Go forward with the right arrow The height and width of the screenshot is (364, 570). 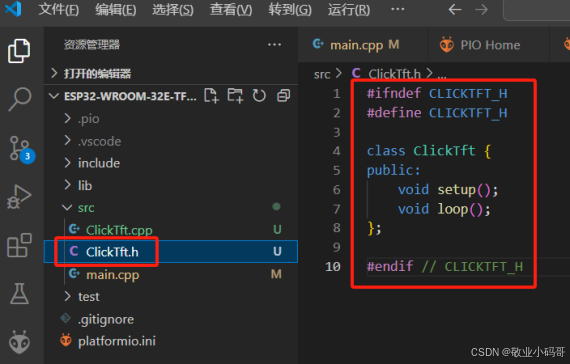coord(481,9)
